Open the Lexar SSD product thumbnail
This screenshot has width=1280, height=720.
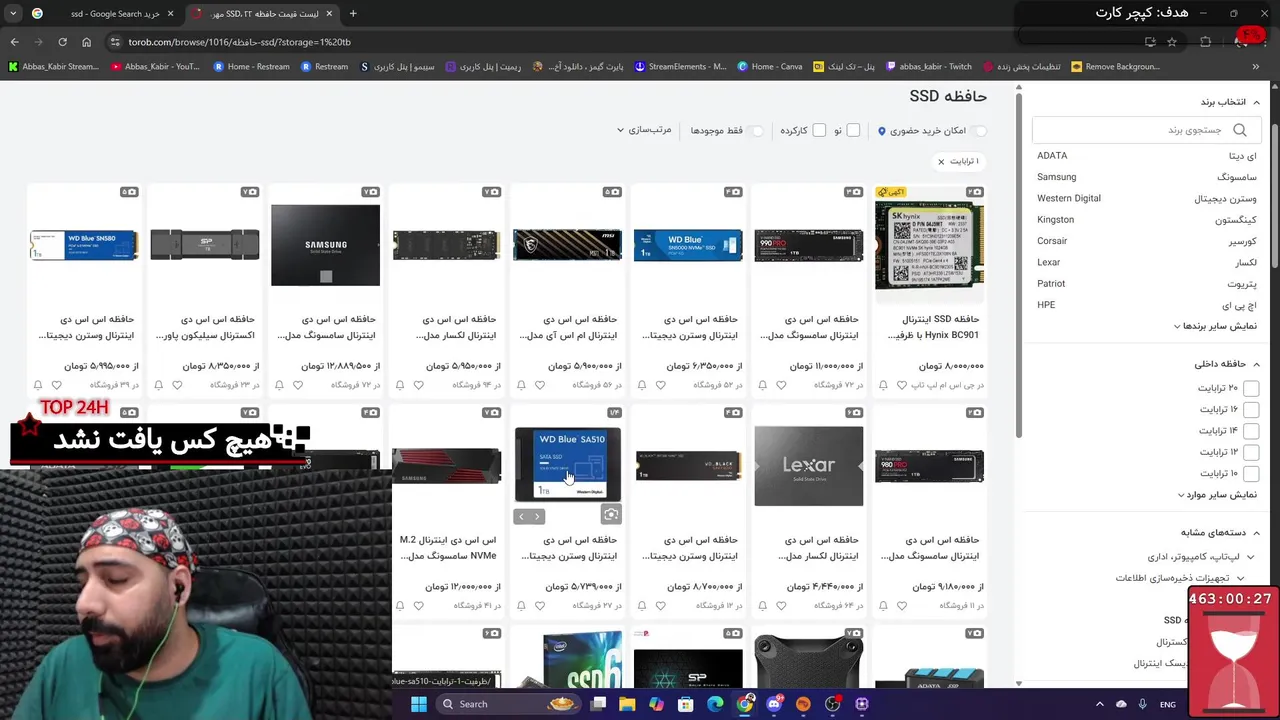808,465
